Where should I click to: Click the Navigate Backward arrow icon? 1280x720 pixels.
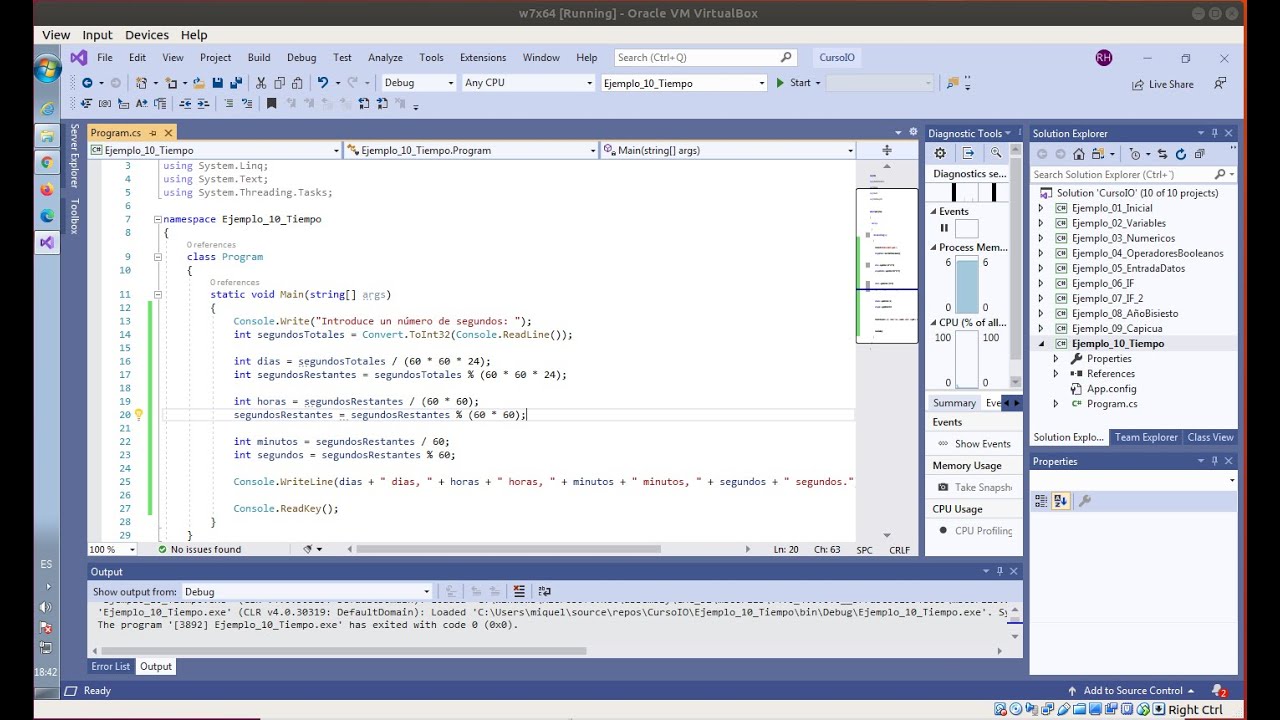(87, 83)
